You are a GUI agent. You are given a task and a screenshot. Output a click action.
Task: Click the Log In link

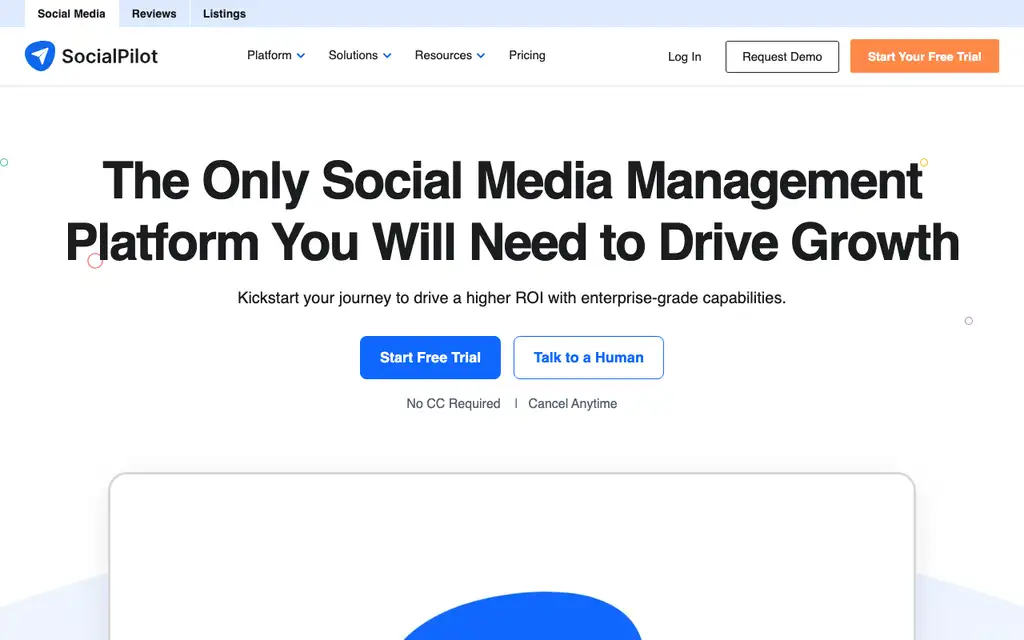click(x=684, y=57)
